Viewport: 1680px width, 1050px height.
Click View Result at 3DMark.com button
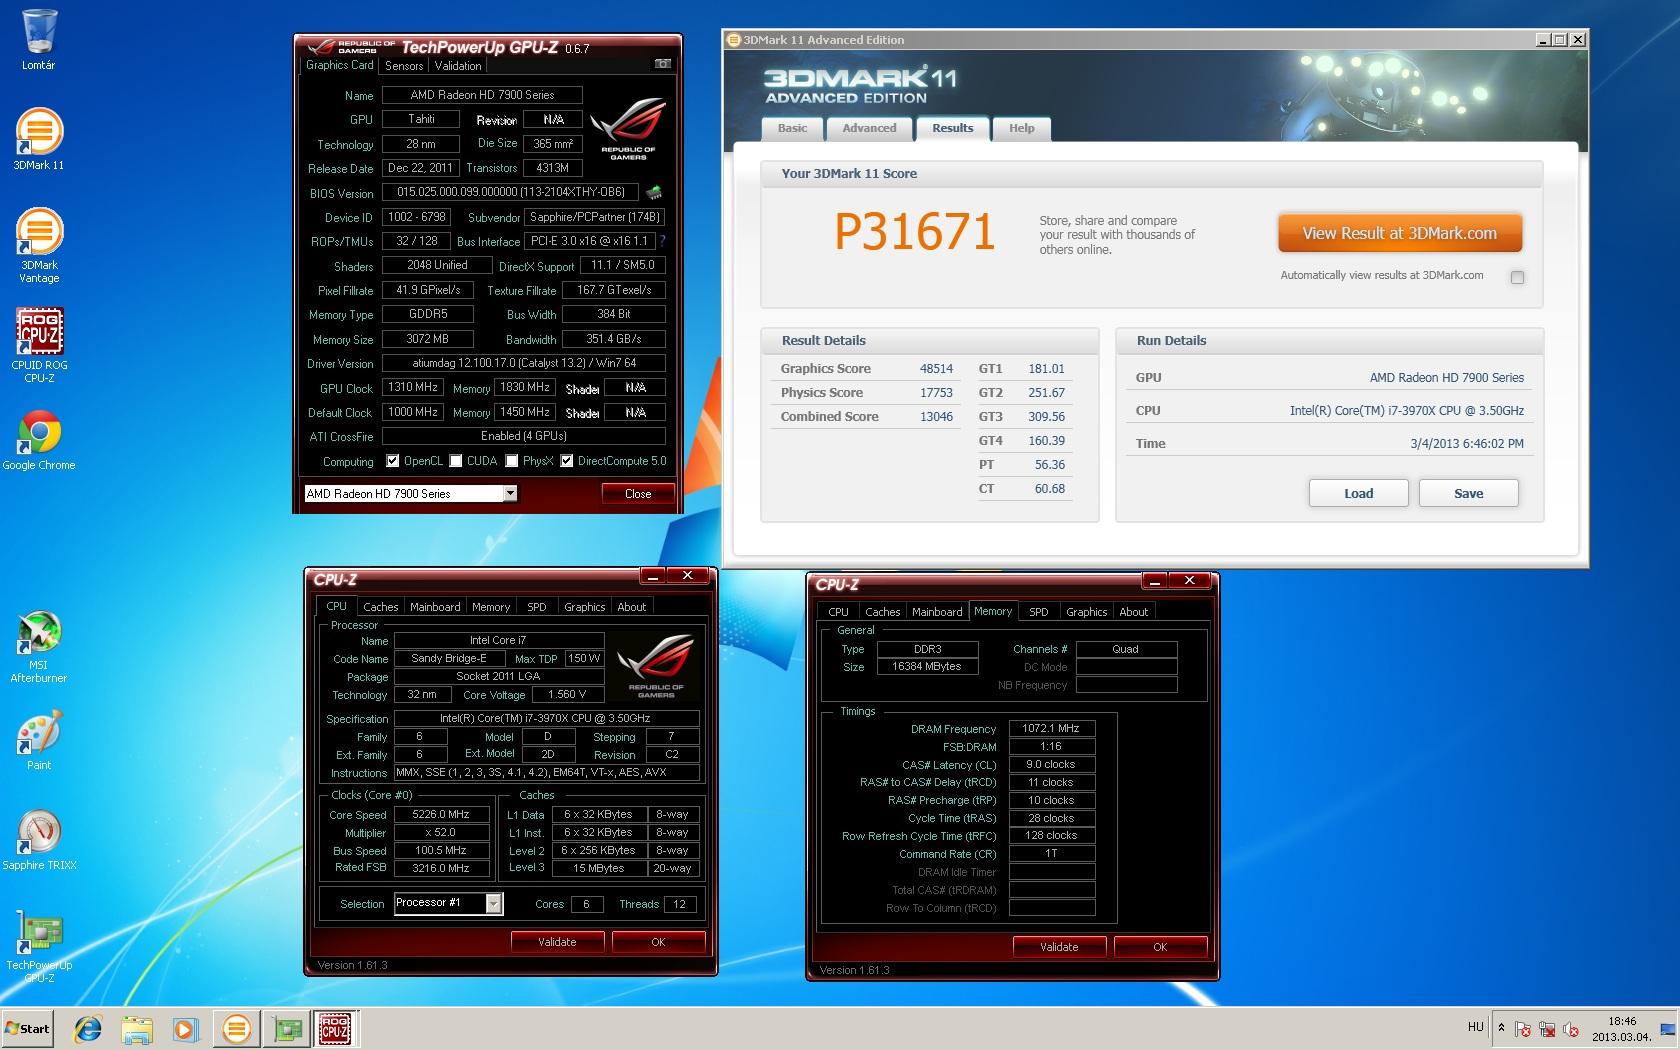pyautogui.click(x=1399, y=233)
